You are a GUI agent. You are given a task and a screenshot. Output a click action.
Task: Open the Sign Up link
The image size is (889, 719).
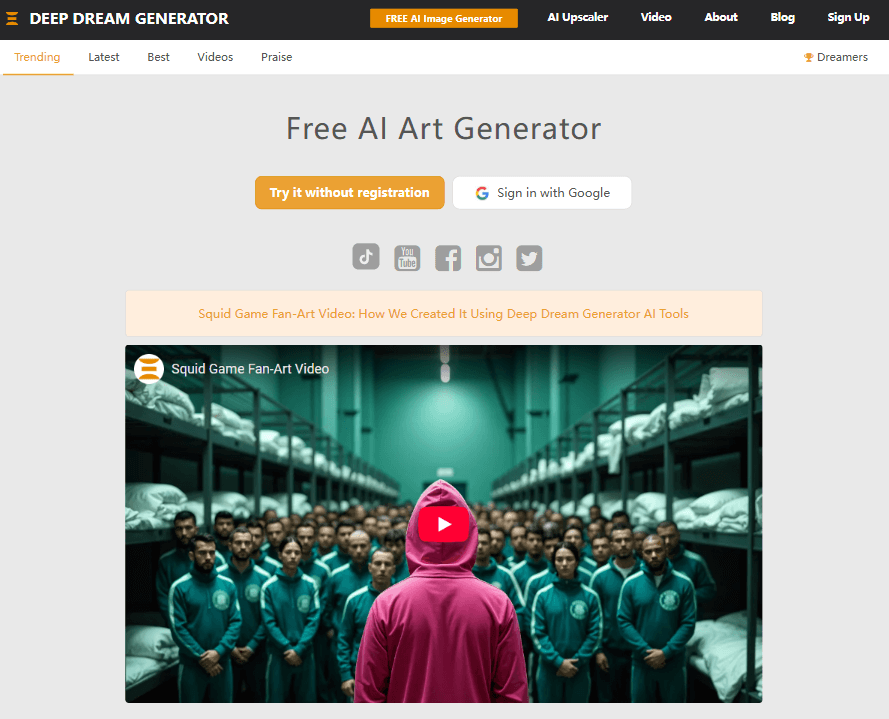848,18
